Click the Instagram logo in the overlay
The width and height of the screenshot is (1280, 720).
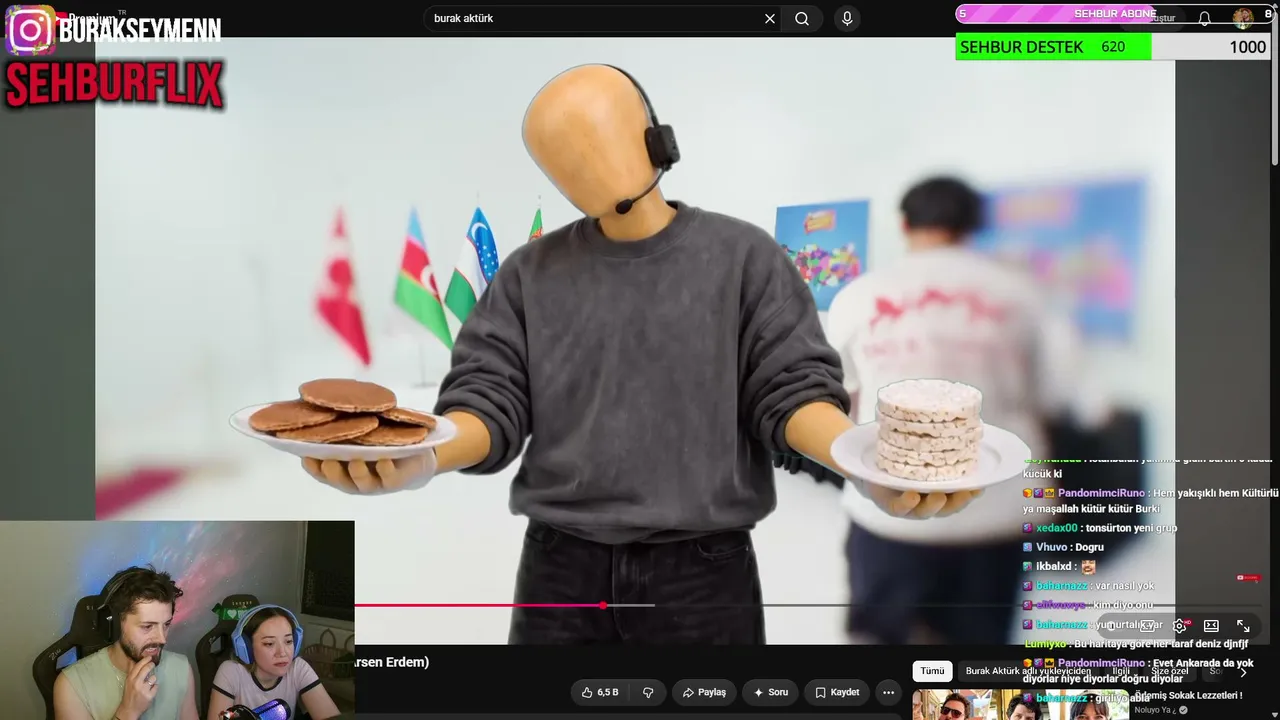tap(30, 30)
